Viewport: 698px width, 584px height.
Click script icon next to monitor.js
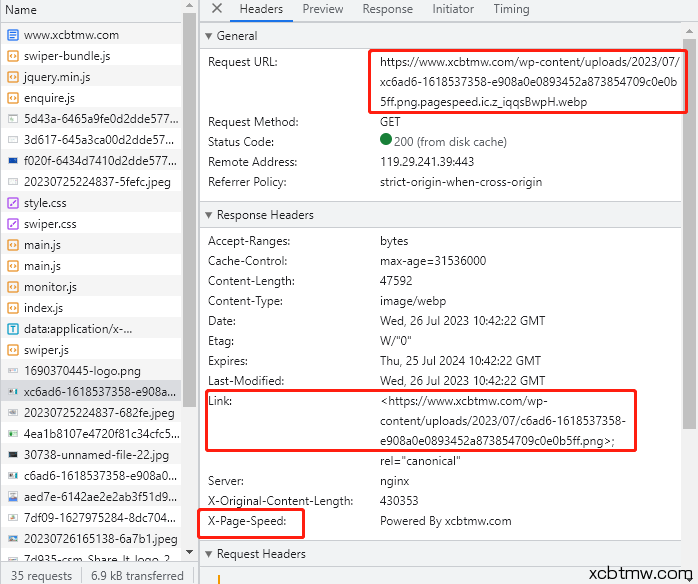[x=13, y=287]
